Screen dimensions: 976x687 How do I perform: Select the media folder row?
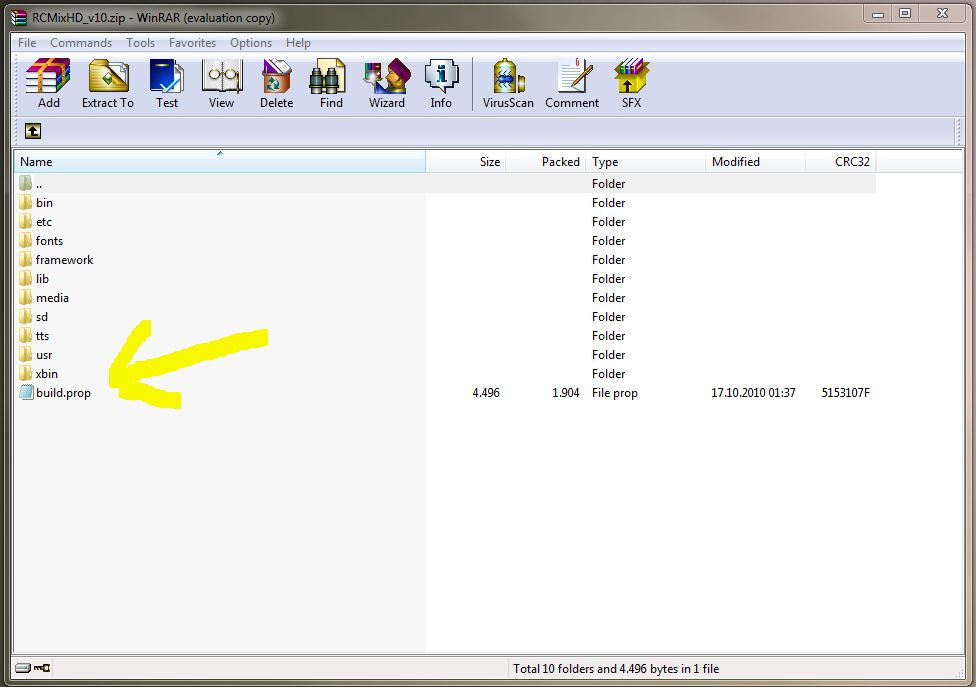tap(445, 297)
